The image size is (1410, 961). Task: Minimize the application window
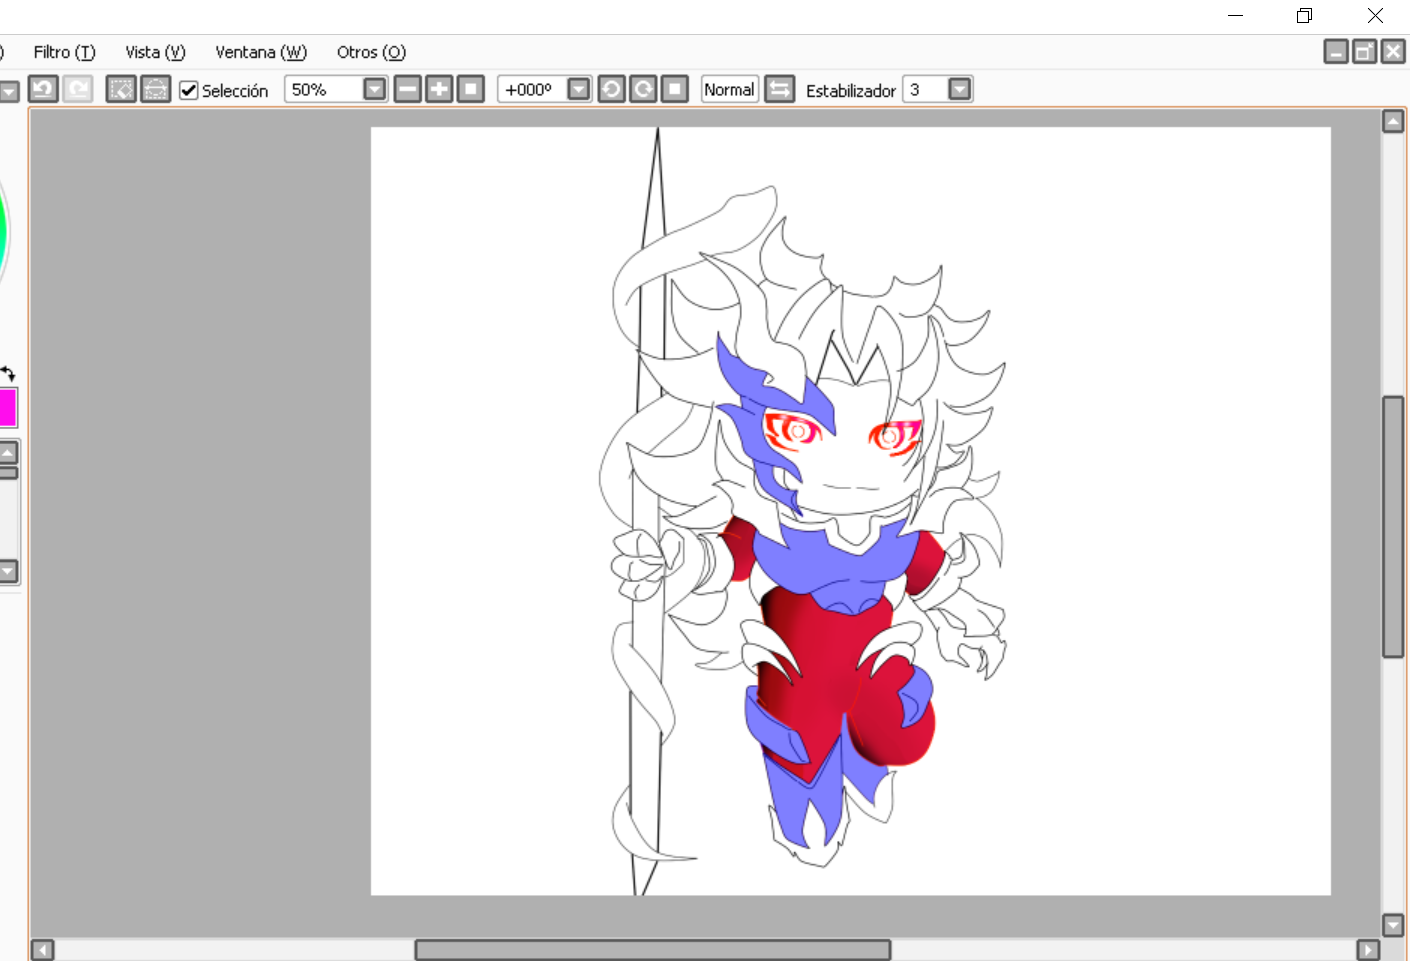tap(1236, 15)
